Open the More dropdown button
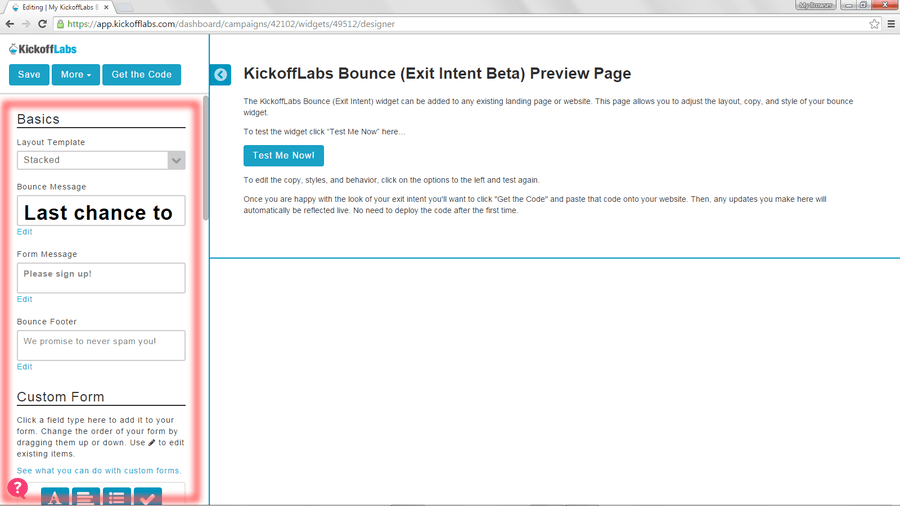 (76, 75)
